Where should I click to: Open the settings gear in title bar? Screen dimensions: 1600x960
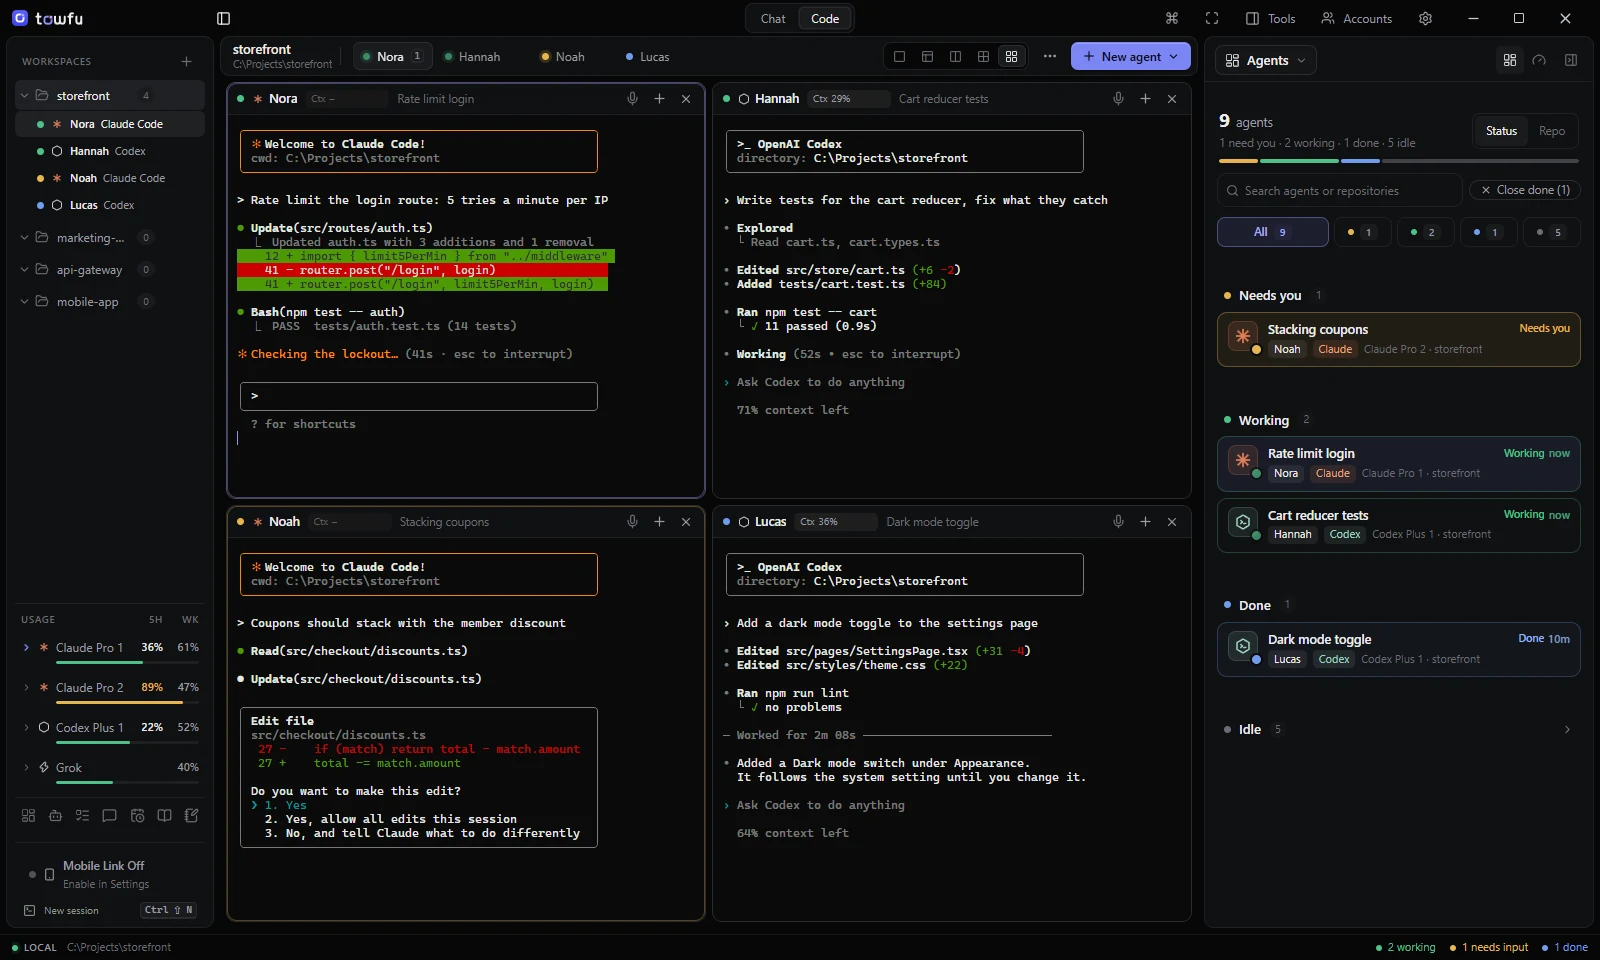[x=1426, y=18]
